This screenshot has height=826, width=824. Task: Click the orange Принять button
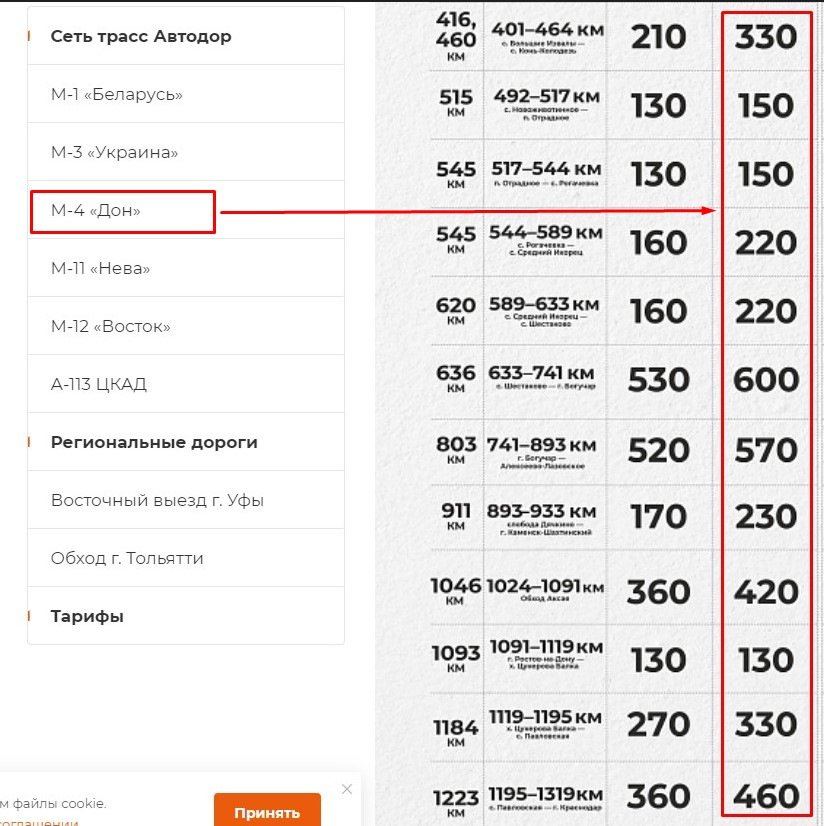pos(267,812)
